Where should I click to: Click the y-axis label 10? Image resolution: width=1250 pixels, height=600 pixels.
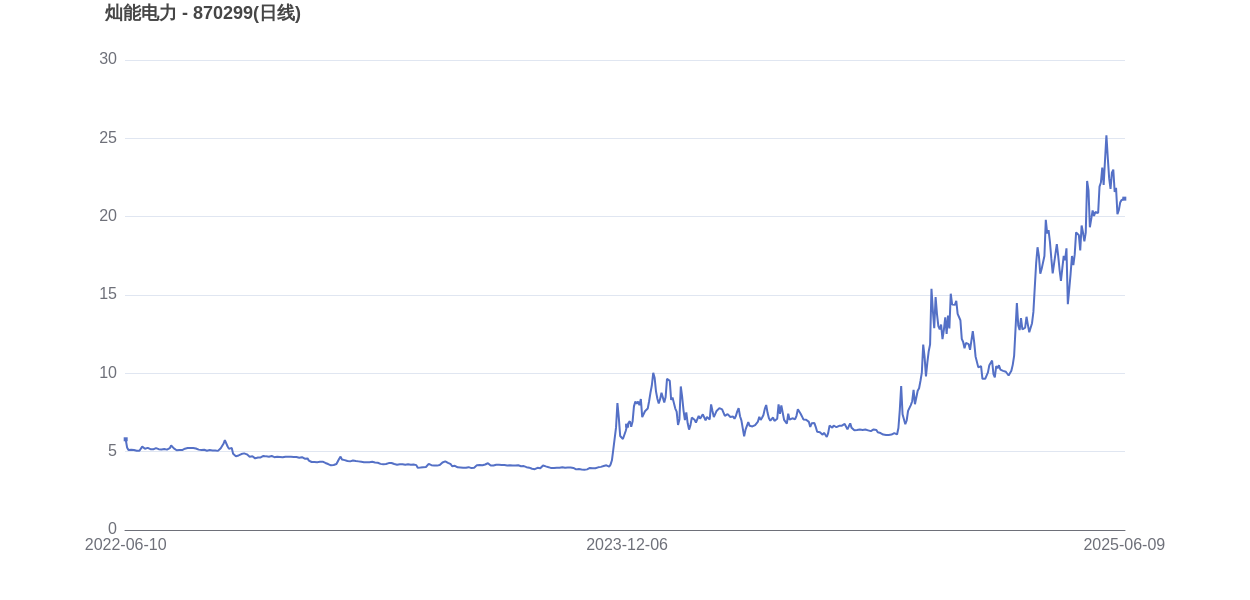[x=108, y=373]
